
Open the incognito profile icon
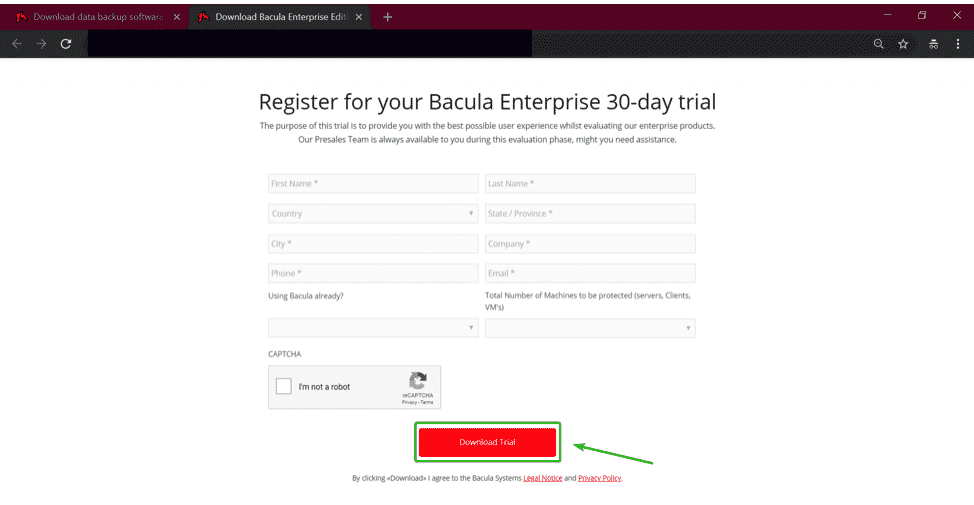pyautogui.click(x=931, y=44)
